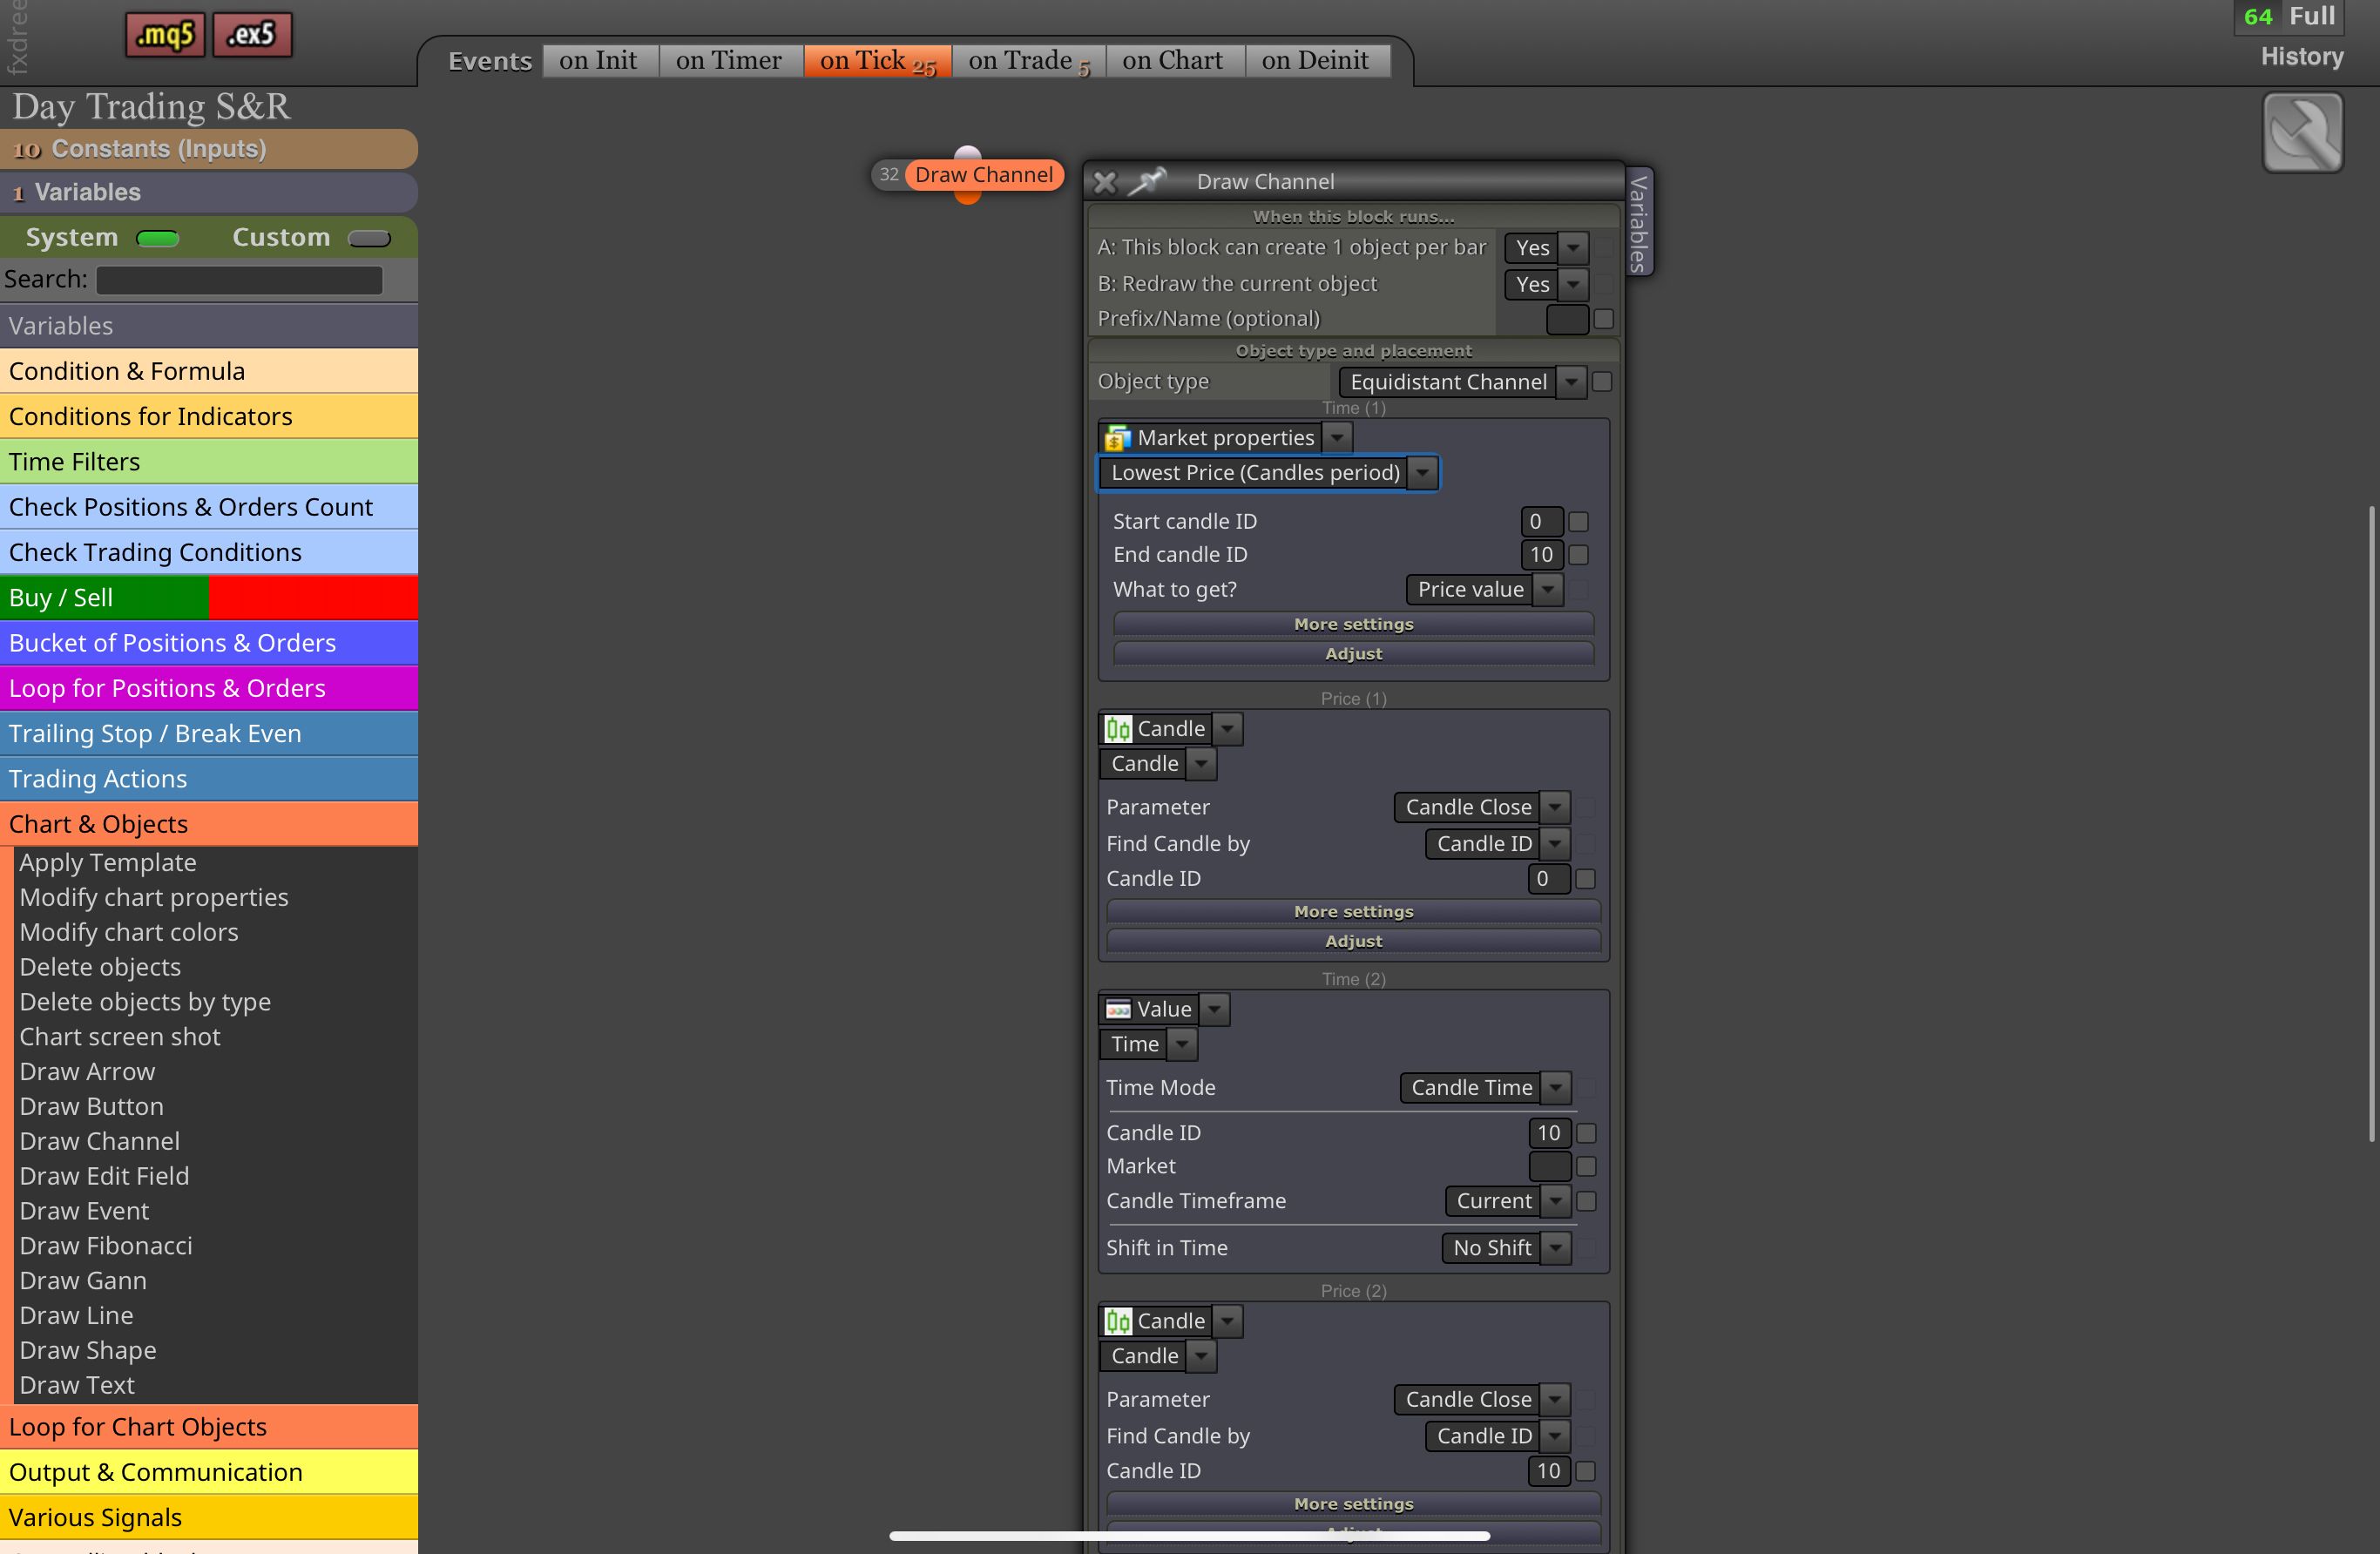Click the Candle icon under Price (2)

pos(1117,1321)
